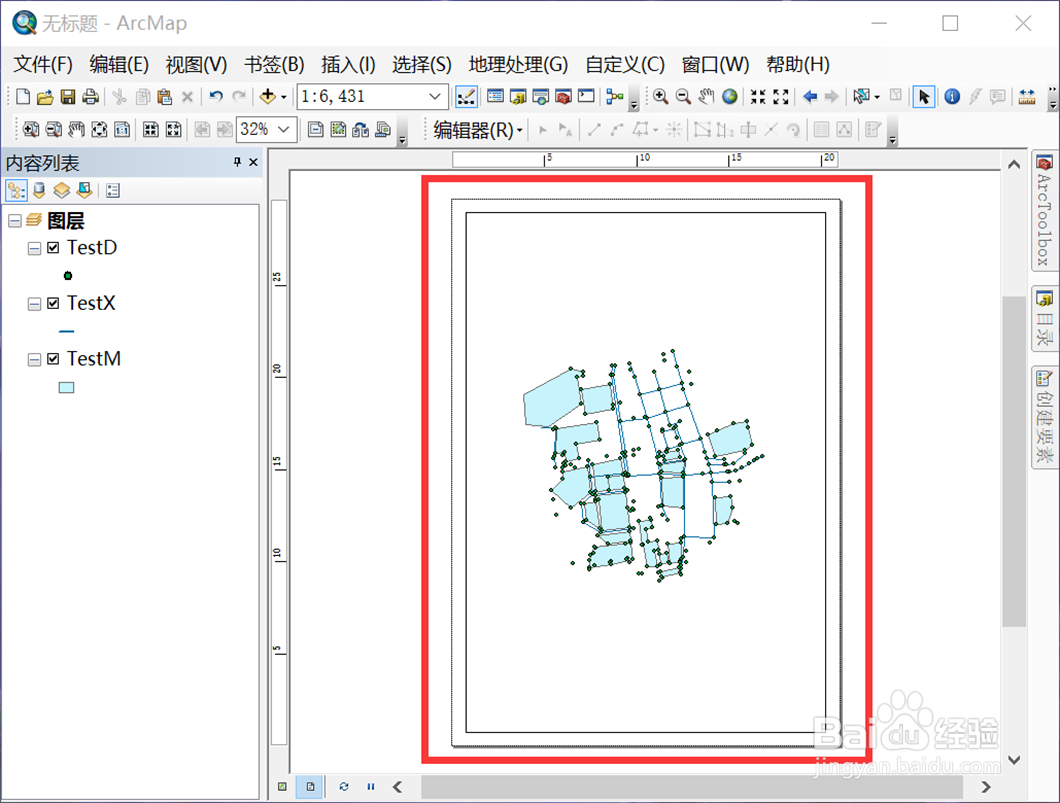Open the 创建要素 side tab
Screen dimensions: 1060x803
1044,417
